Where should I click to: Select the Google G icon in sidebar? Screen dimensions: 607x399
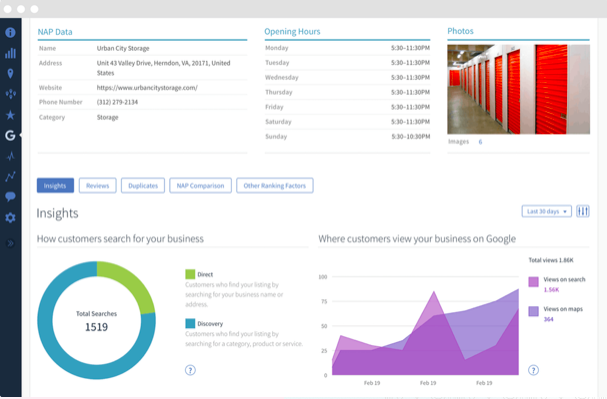(10, 135)
